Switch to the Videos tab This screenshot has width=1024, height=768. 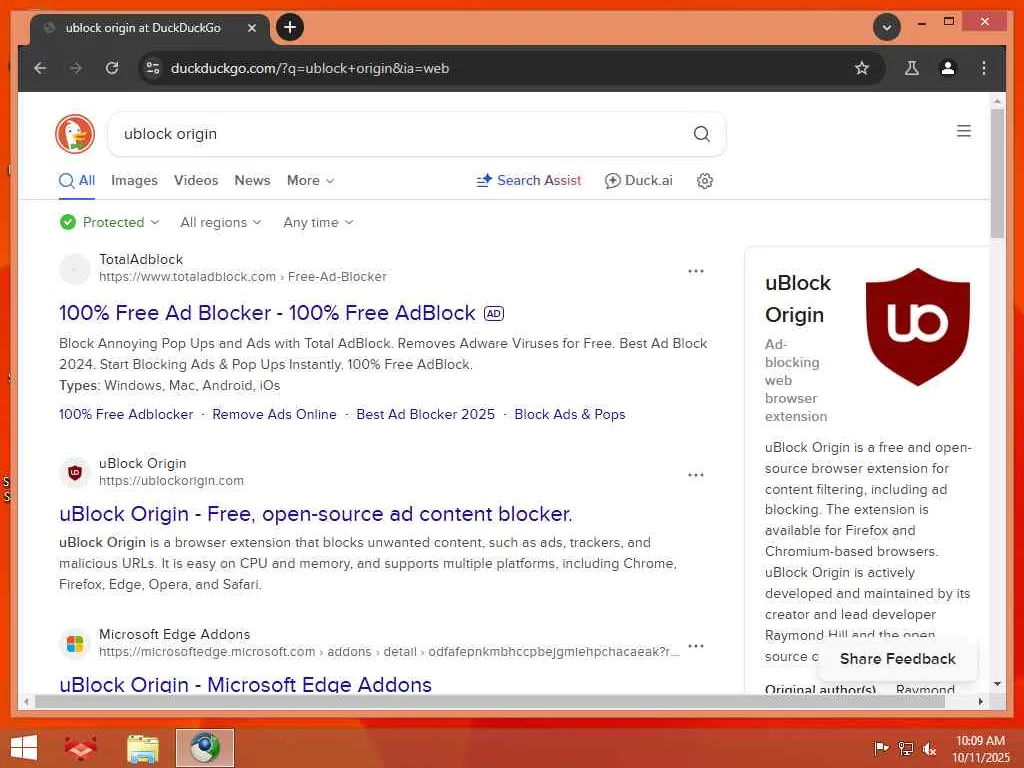(196, 181)
